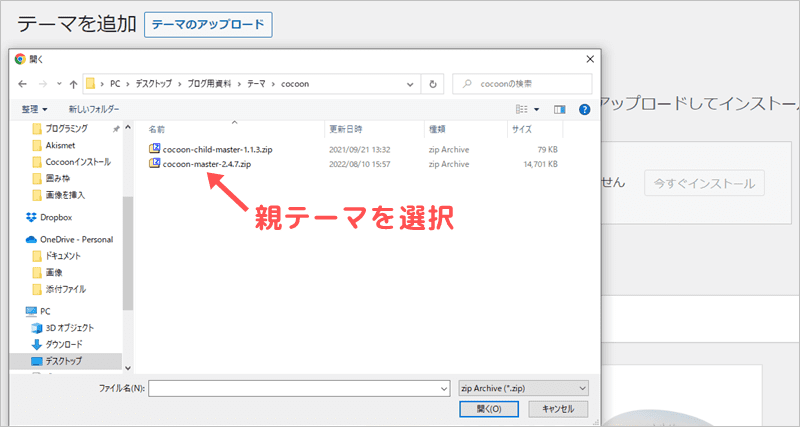Click the refresh button beside address bar

pyautogui.click(x=432, y=84)
